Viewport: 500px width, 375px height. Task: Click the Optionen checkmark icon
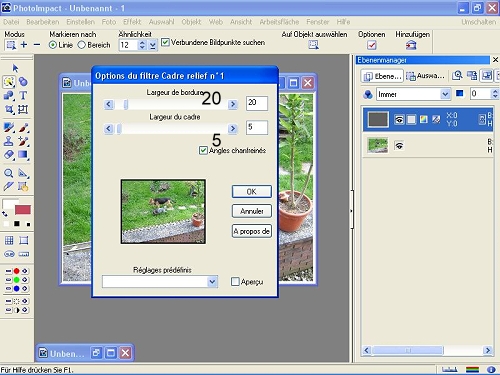(x=371, y=45)
